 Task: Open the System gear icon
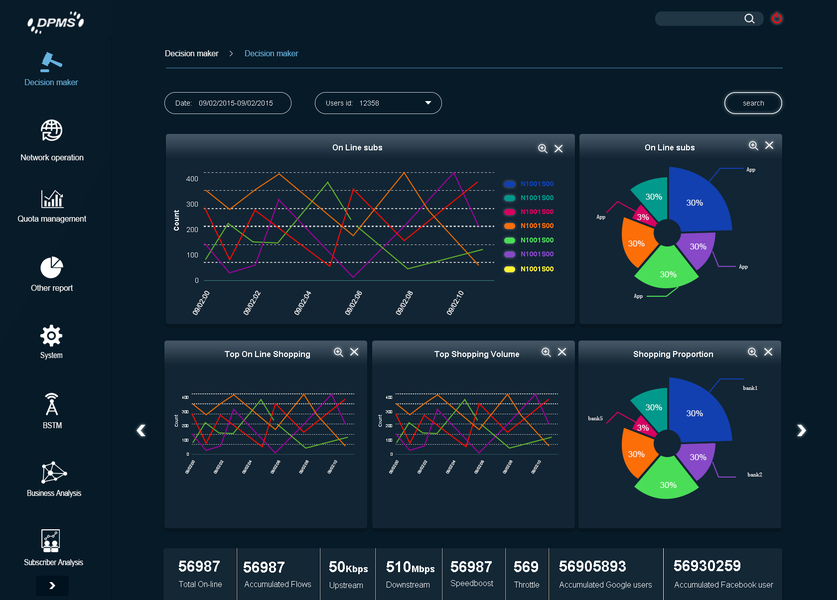coord(51,336)
